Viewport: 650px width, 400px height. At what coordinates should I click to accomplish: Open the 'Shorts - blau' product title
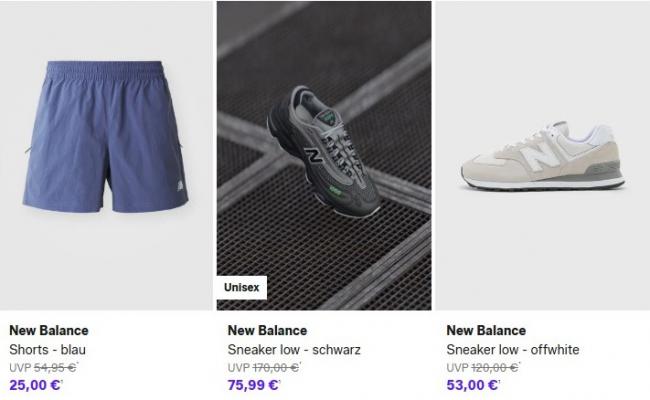[x=49, y=350]
